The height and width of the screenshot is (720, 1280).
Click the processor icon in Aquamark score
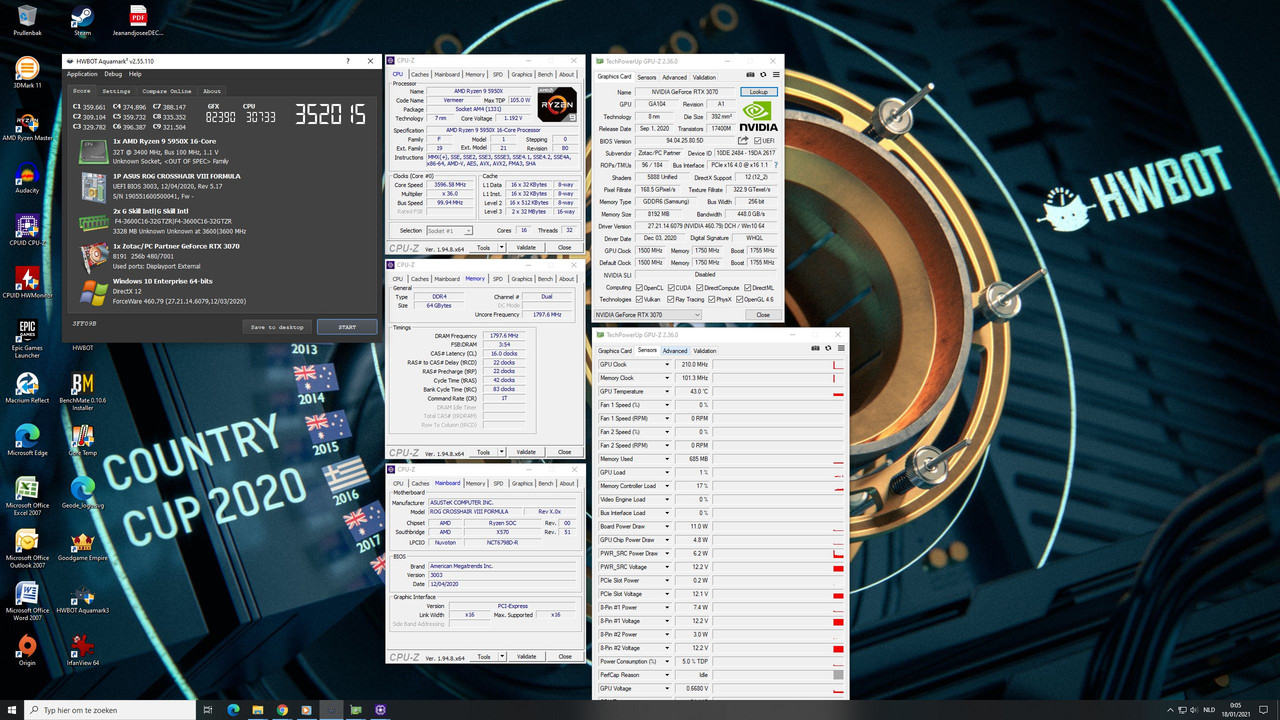pos(94,152)
